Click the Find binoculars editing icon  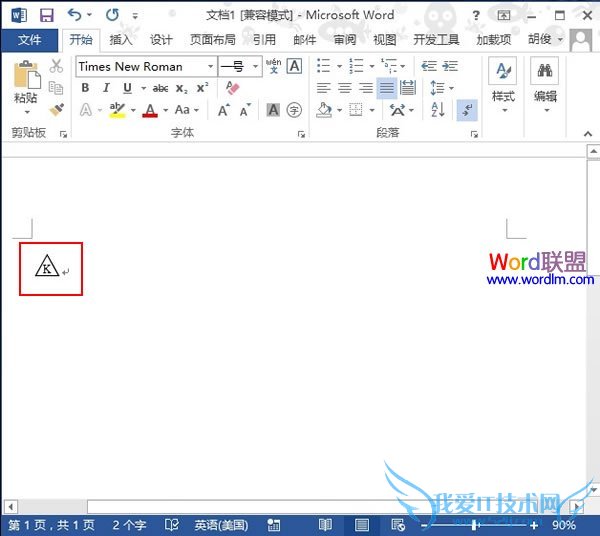545,70
